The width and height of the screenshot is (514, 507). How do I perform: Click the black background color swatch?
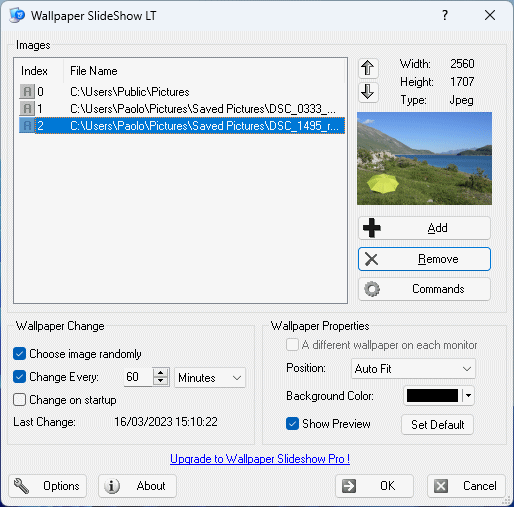click(432, 396)
